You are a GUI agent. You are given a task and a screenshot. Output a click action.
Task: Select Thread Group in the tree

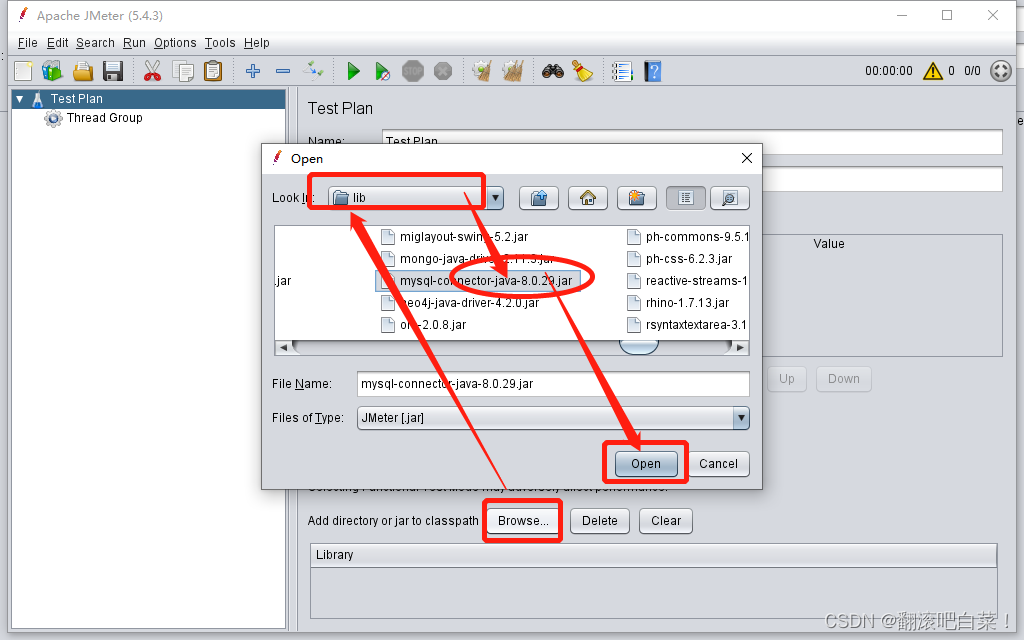(x=104, y=118)
